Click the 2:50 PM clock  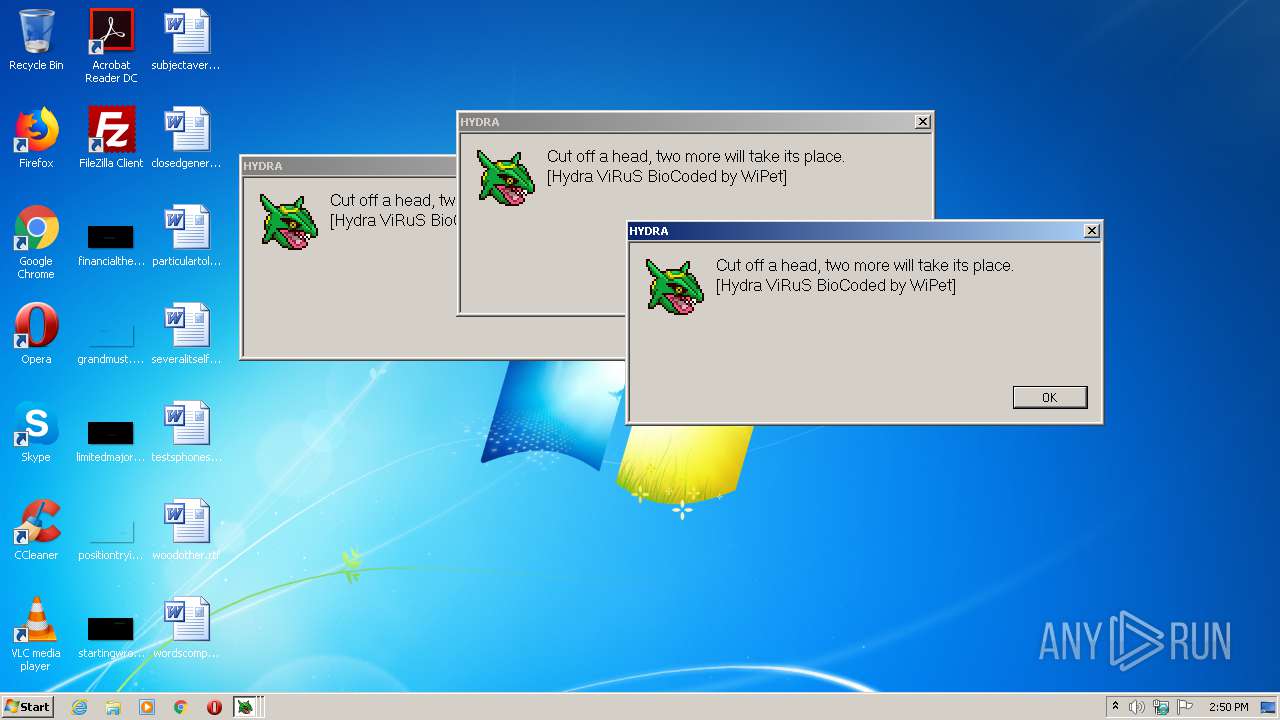(1228, 707)
